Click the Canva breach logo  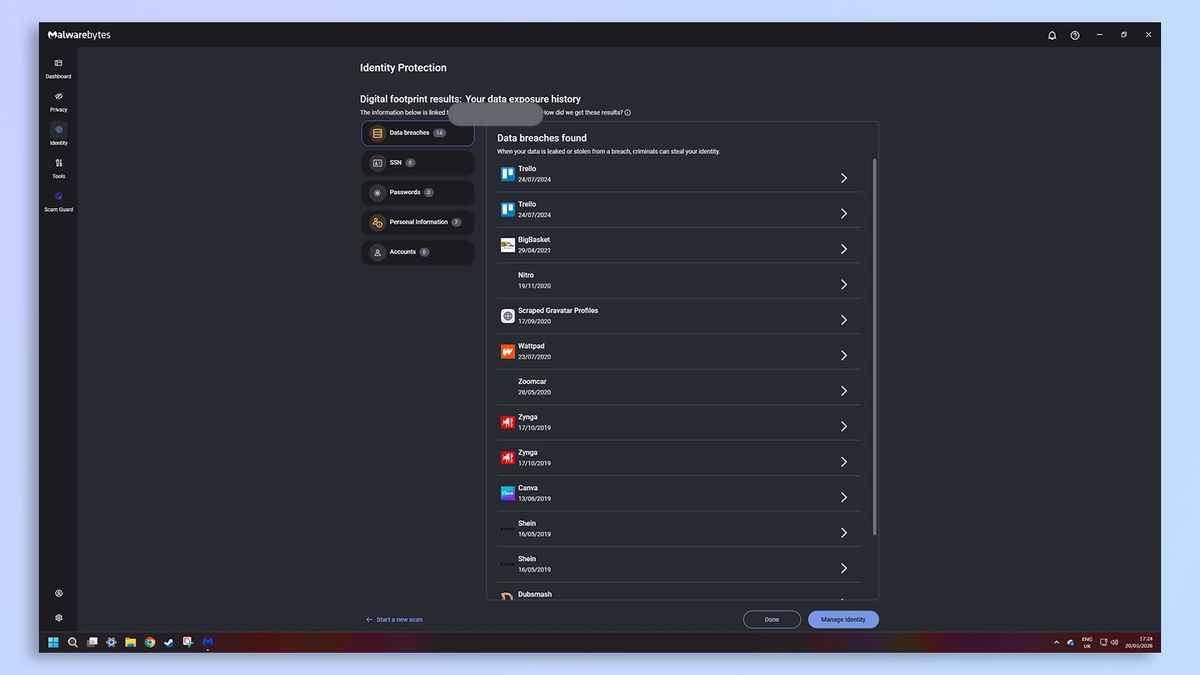pyautogui.click(x=507, y=493)
